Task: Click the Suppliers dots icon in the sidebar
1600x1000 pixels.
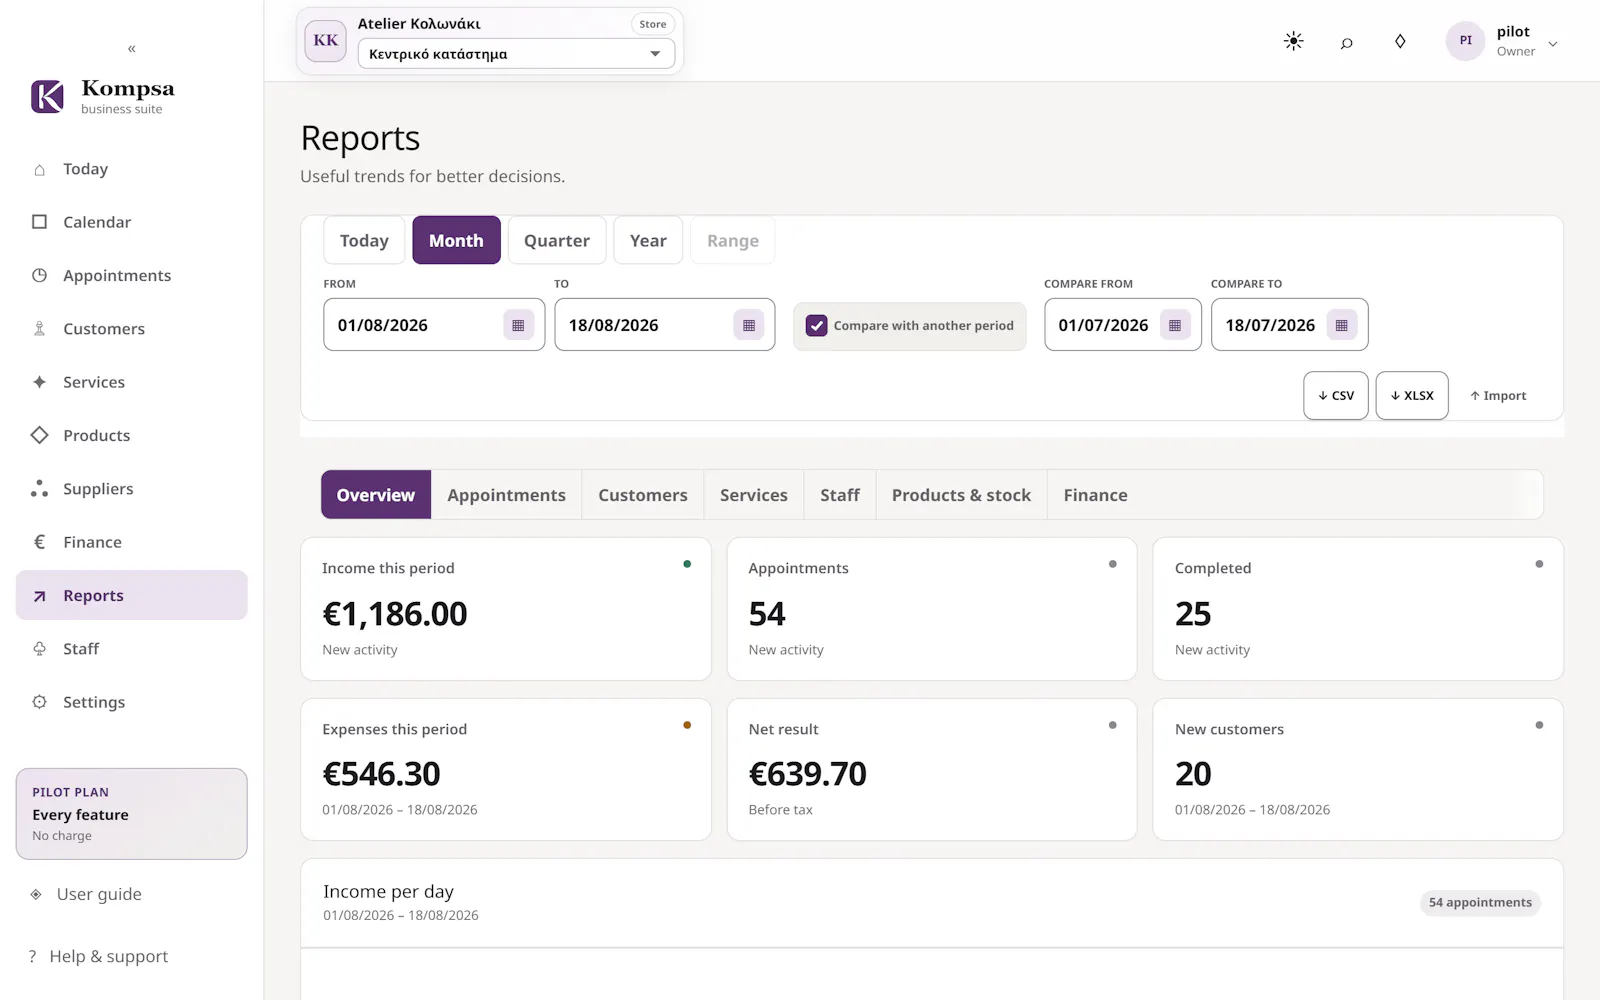Action: click(39, 488)
